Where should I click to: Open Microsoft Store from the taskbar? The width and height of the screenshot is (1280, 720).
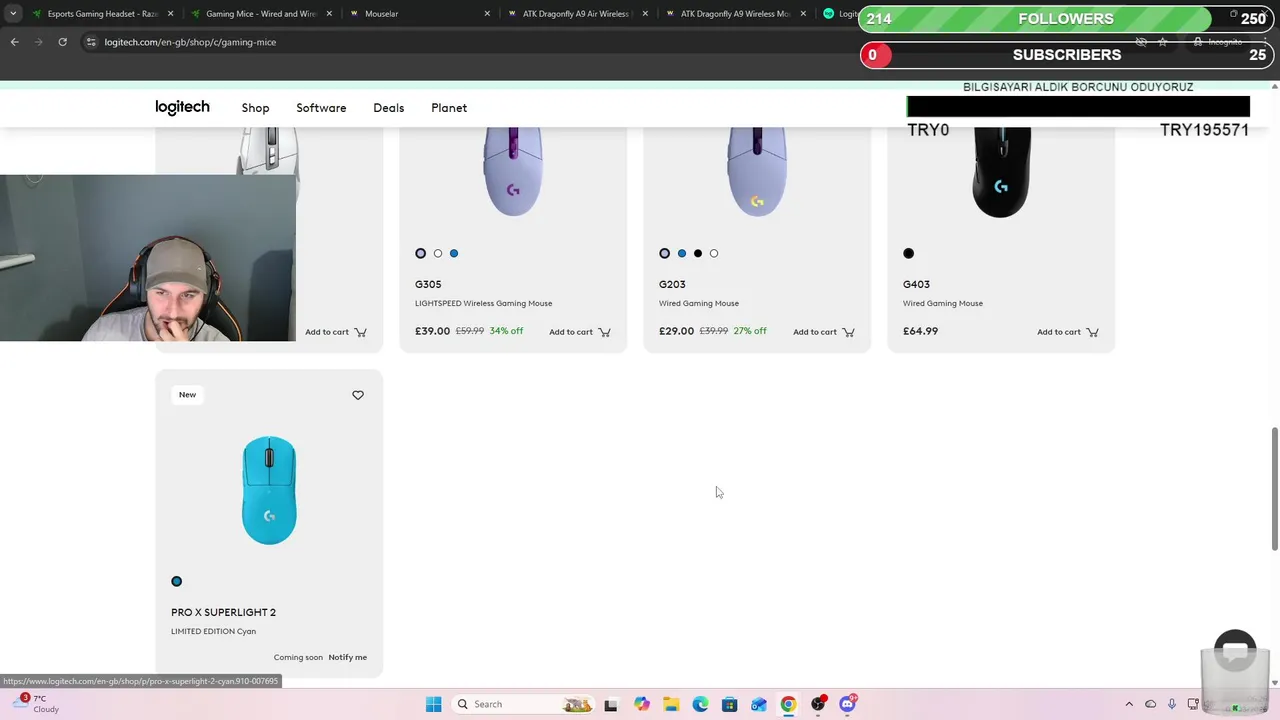(x=729, y=704)
